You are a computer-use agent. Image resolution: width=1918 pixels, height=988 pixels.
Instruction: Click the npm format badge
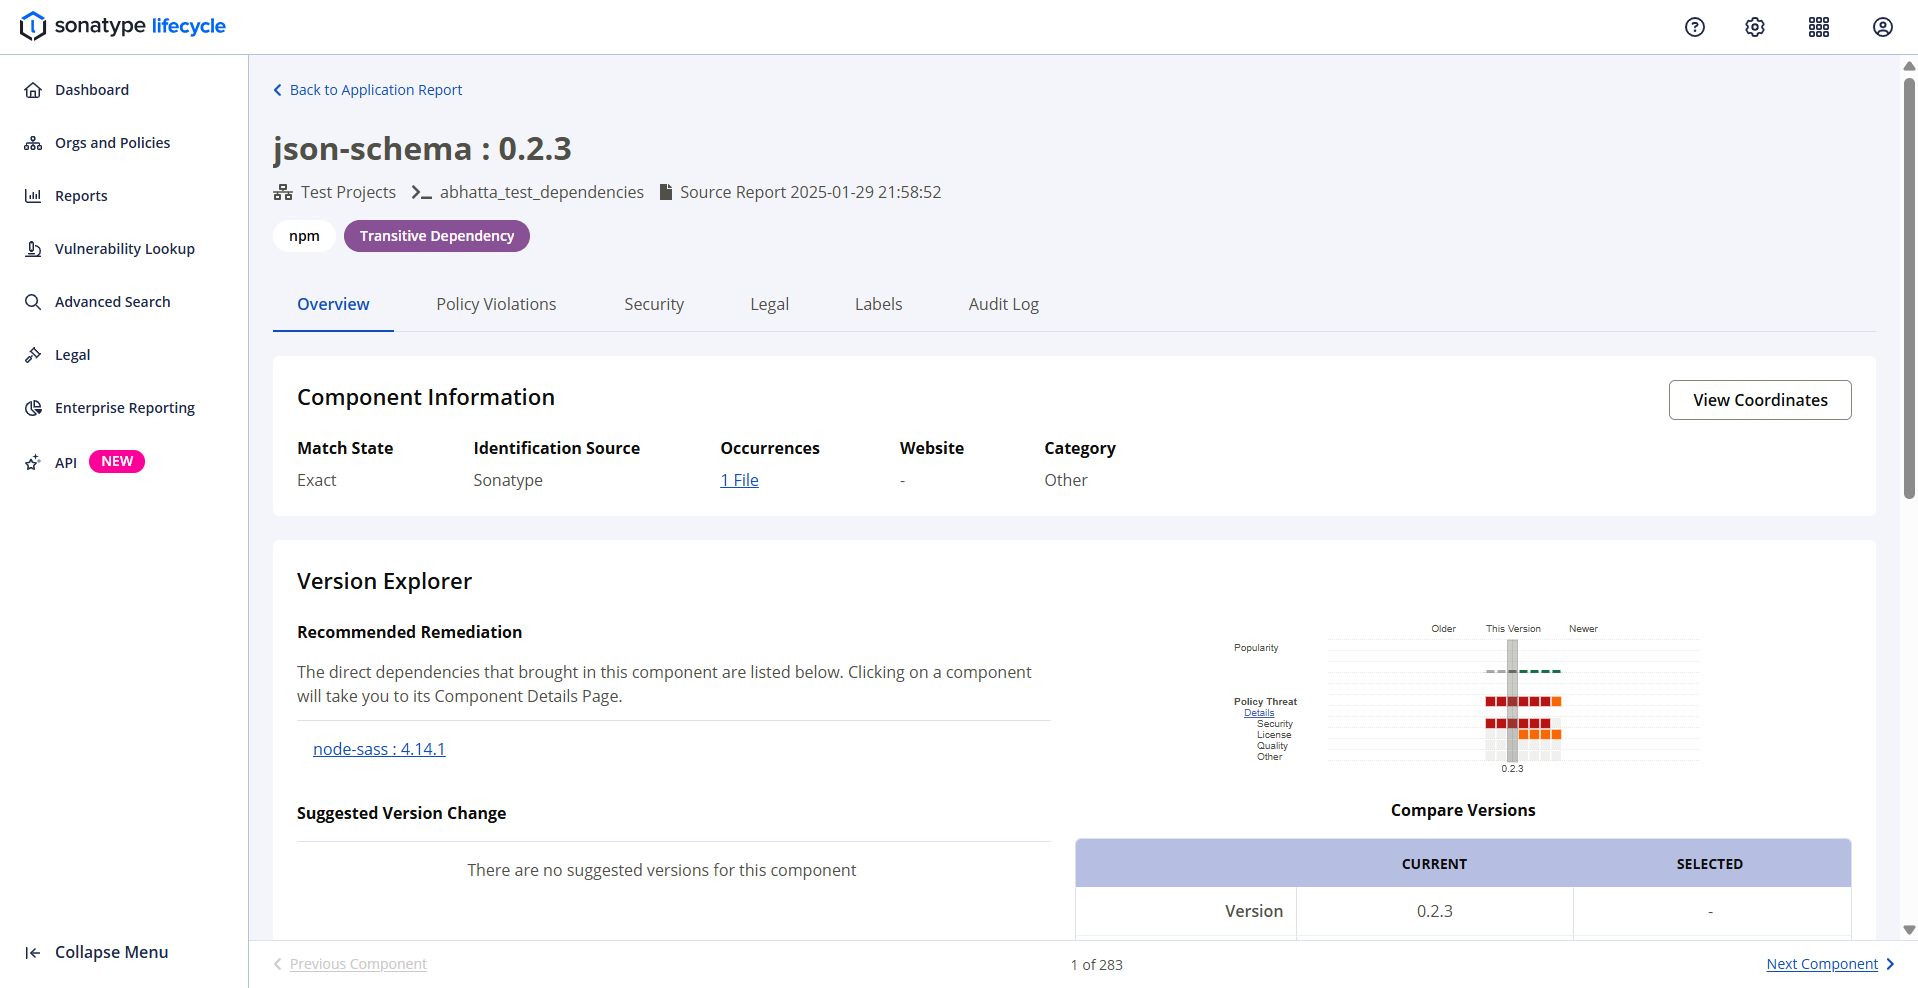click(304, 236)
